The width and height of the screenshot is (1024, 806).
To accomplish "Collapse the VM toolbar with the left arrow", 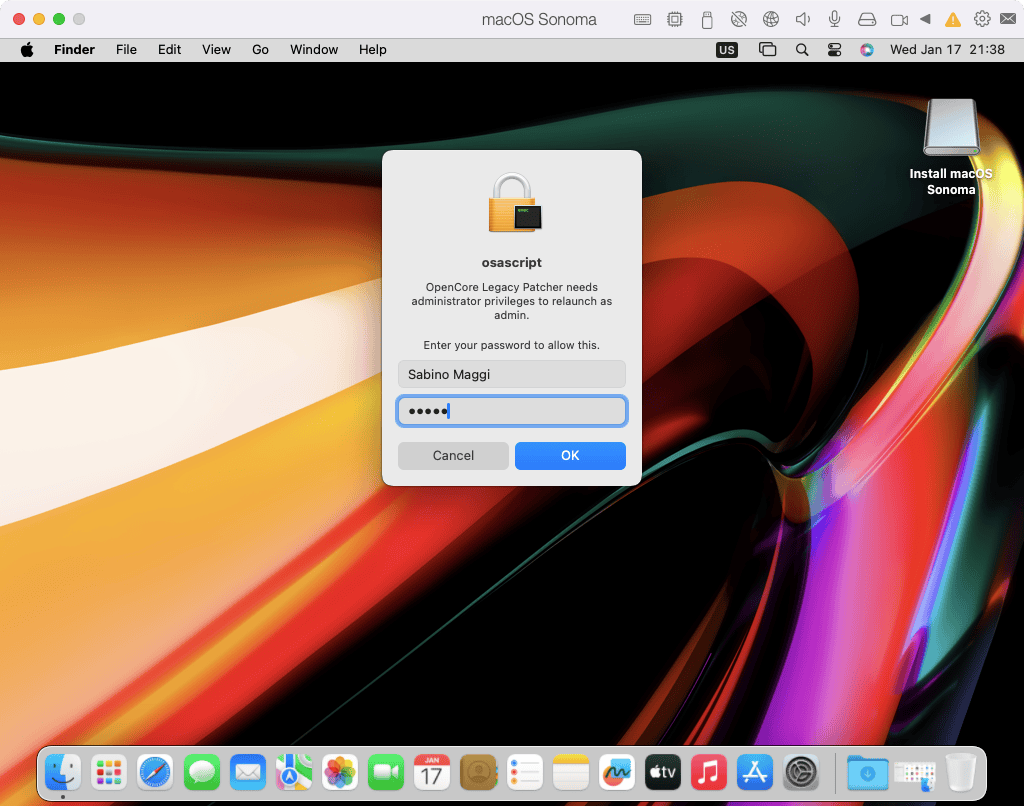I will click(925, 19).
